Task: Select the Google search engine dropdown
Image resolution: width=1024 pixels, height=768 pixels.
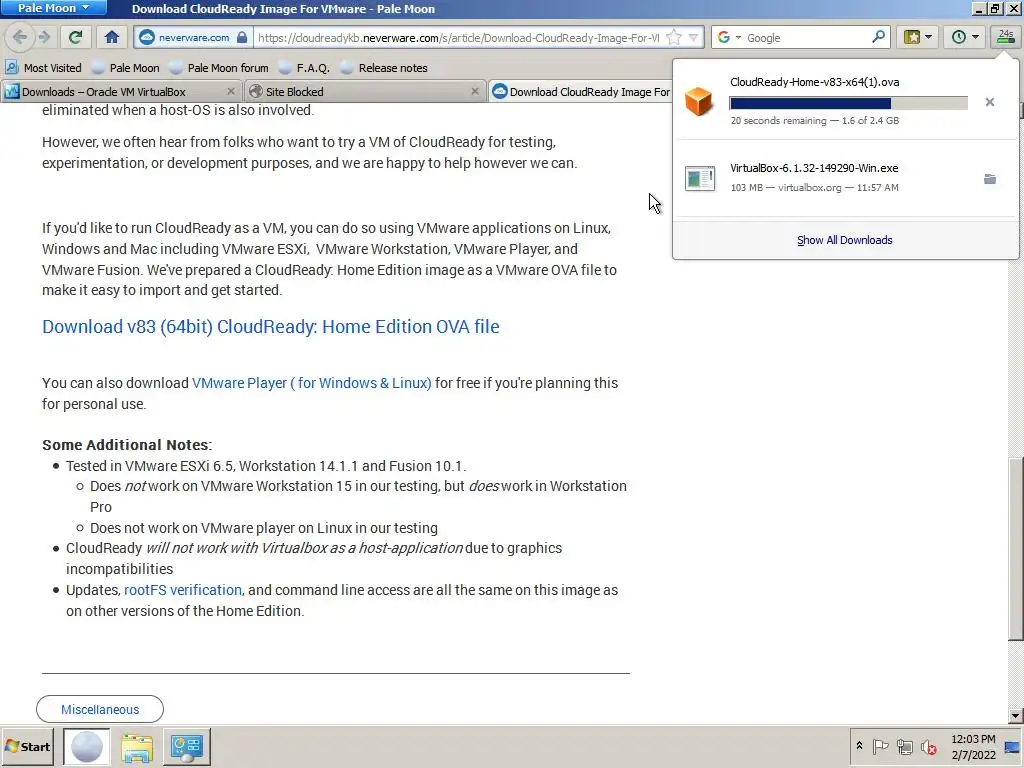Action: tap(729, 37)
